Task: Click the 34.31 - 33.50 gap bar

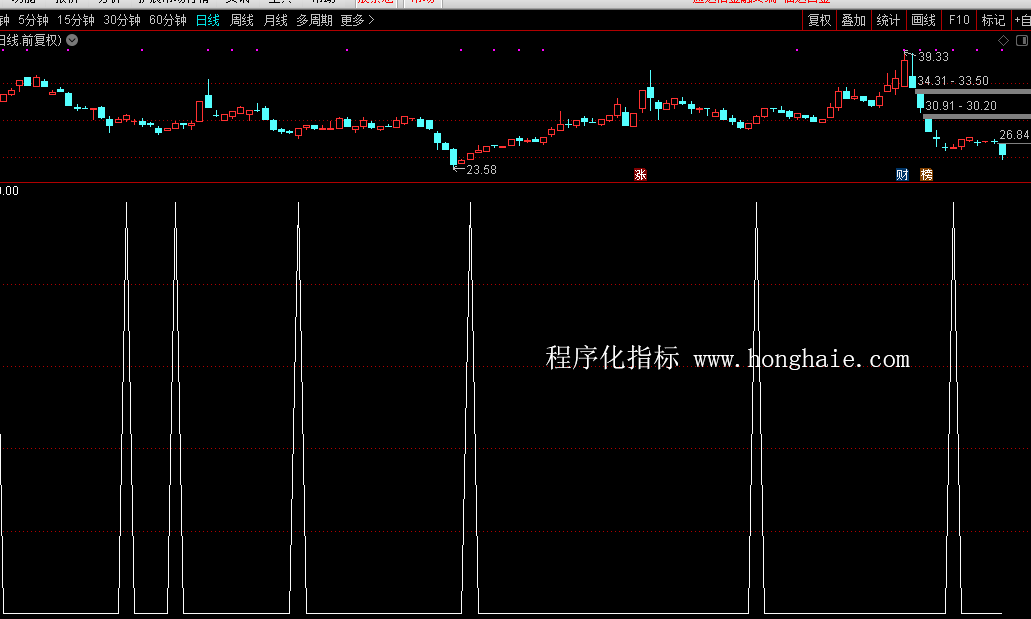Action: tap(952, 81)
